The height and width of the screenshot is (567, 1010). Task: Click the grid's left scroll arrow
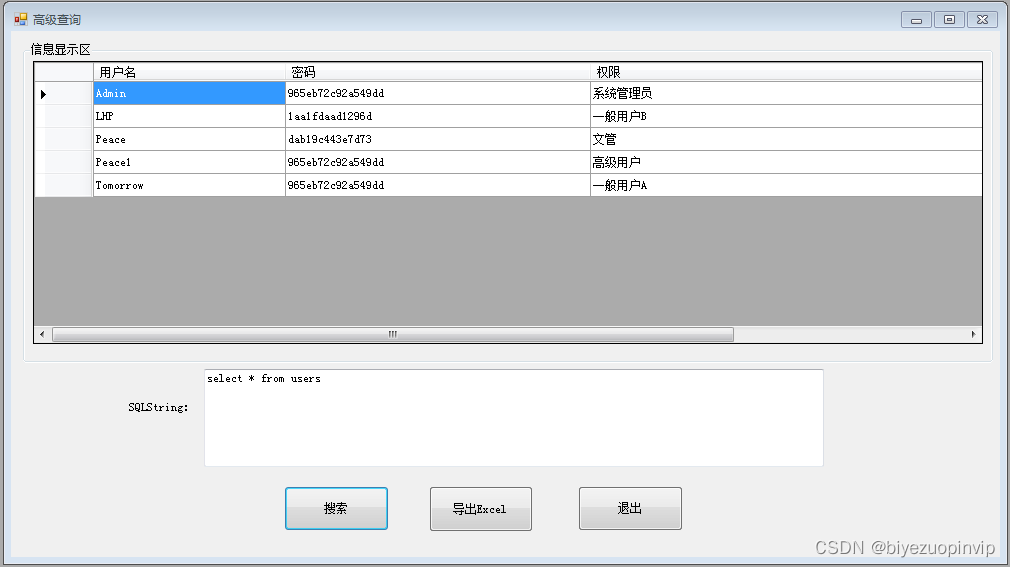tap(43, 334)
